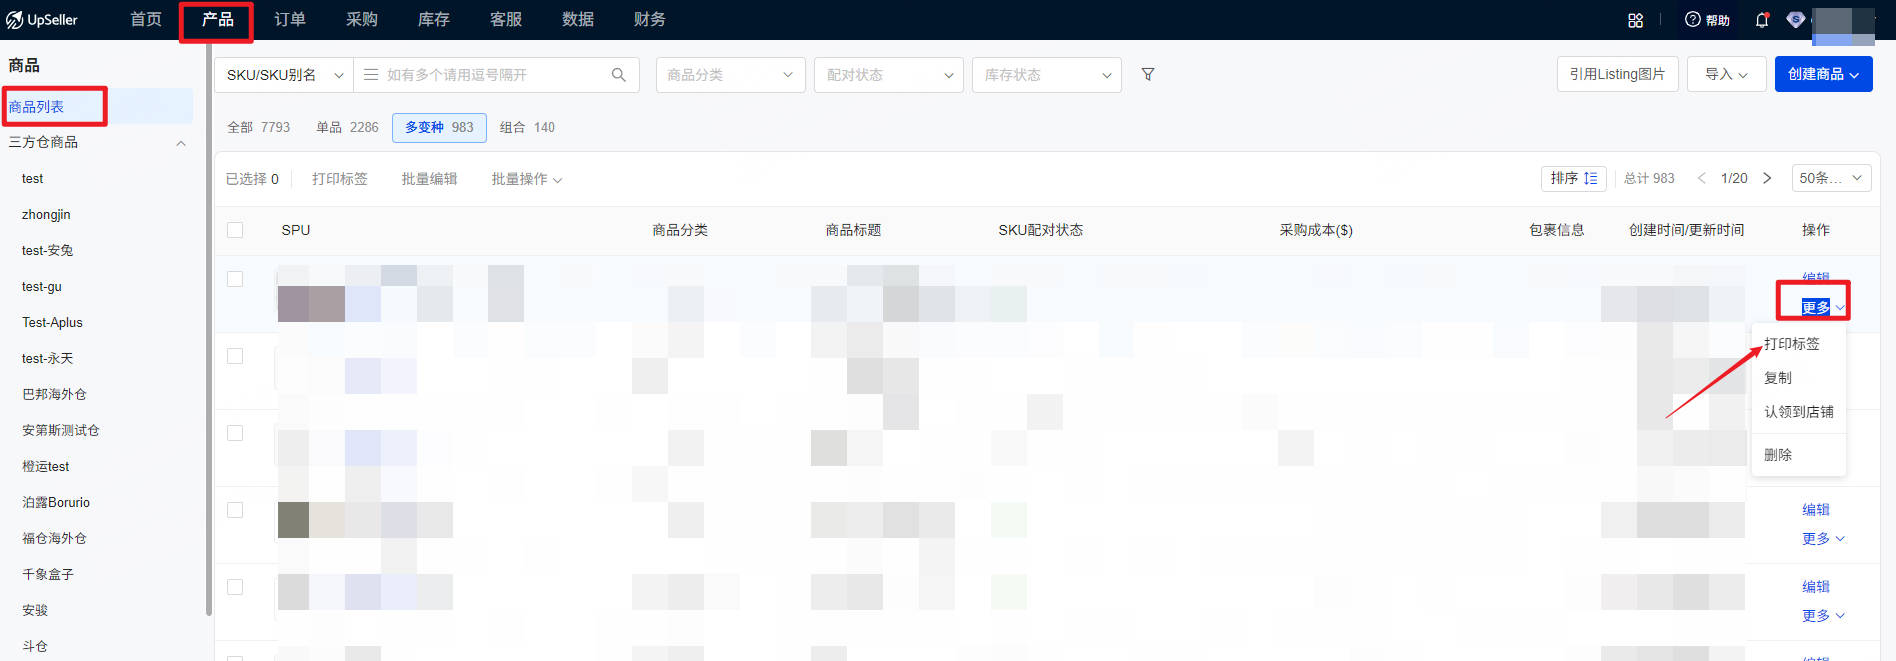The height and width of the screenshot is (661, 1896).
Task: Check the fourth product row checkbox
Action: [x=235, y=510]
